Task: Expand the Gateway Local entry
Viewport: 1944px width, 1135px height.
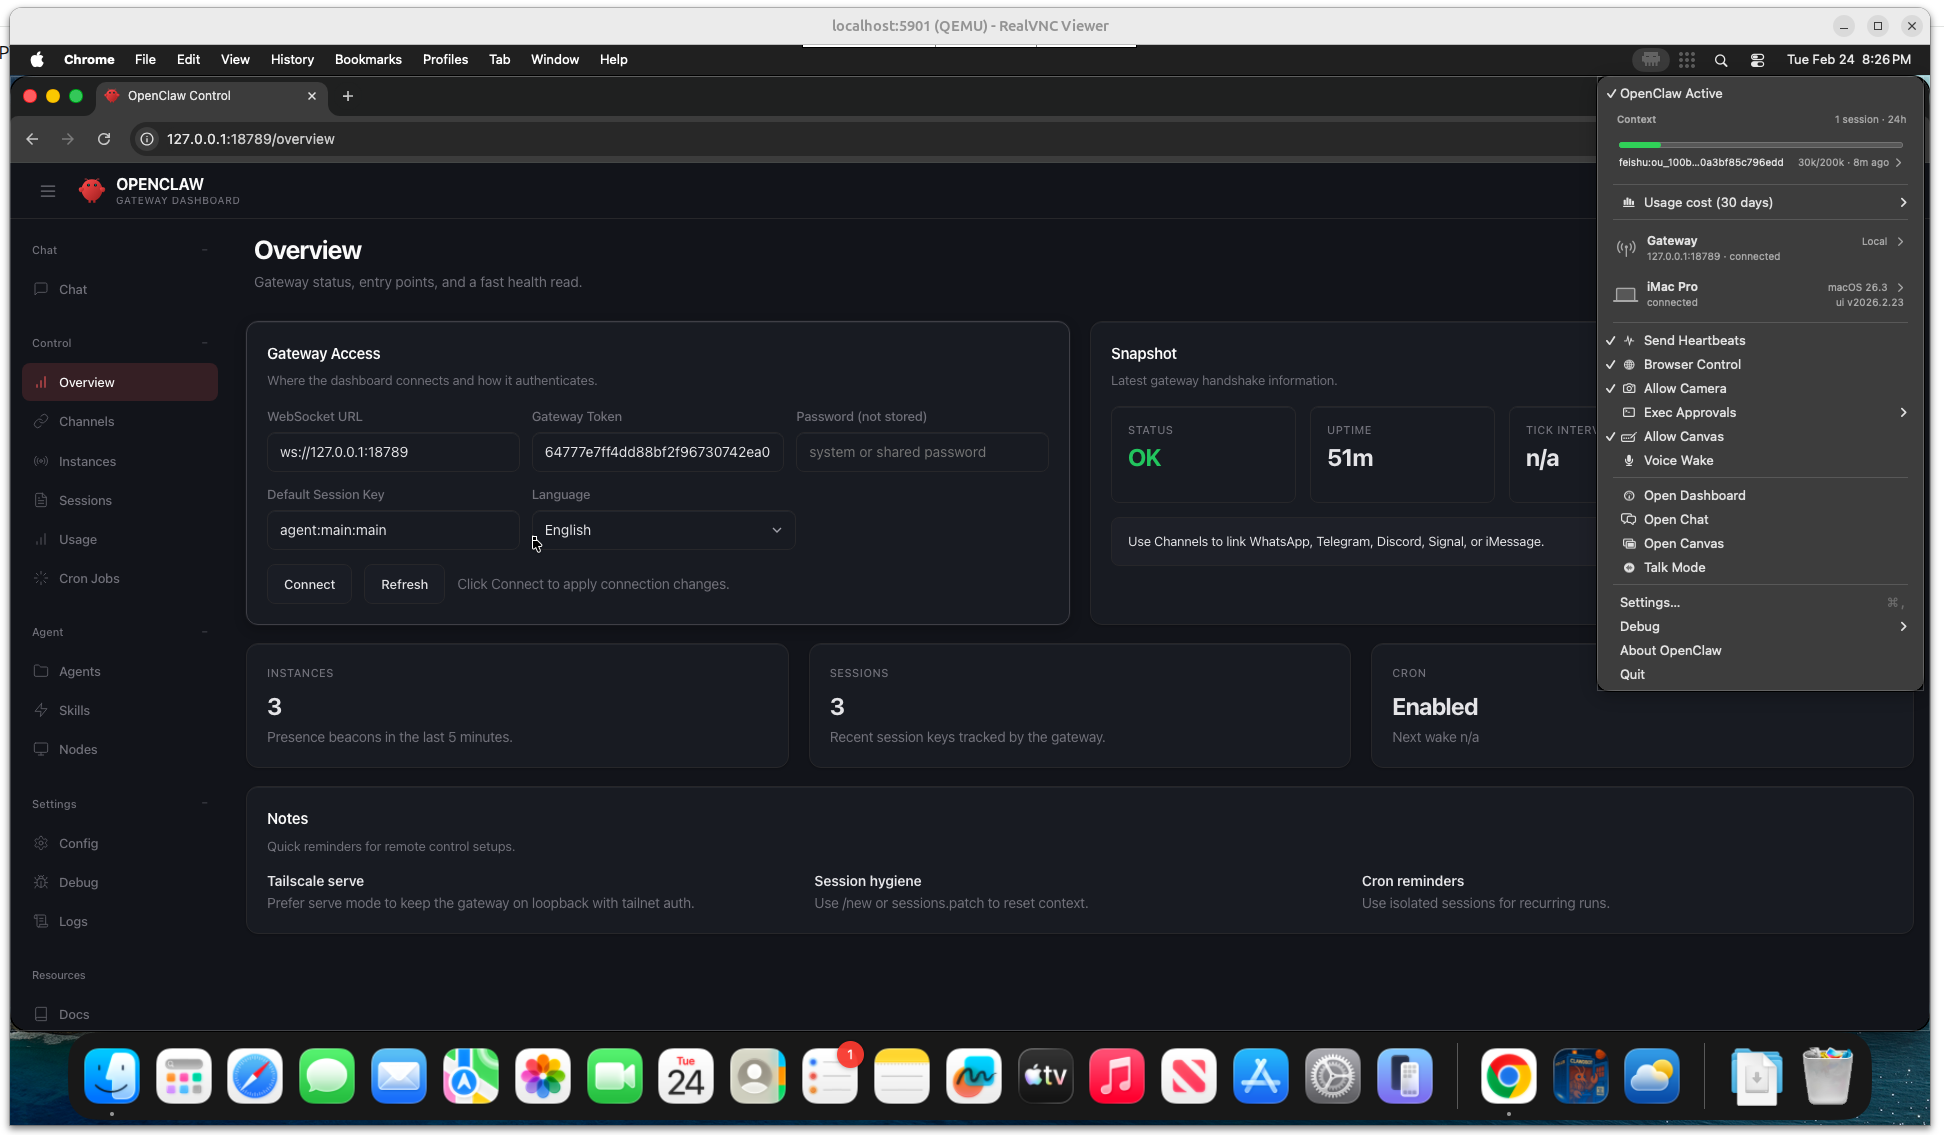Action: click(1760, 248)
